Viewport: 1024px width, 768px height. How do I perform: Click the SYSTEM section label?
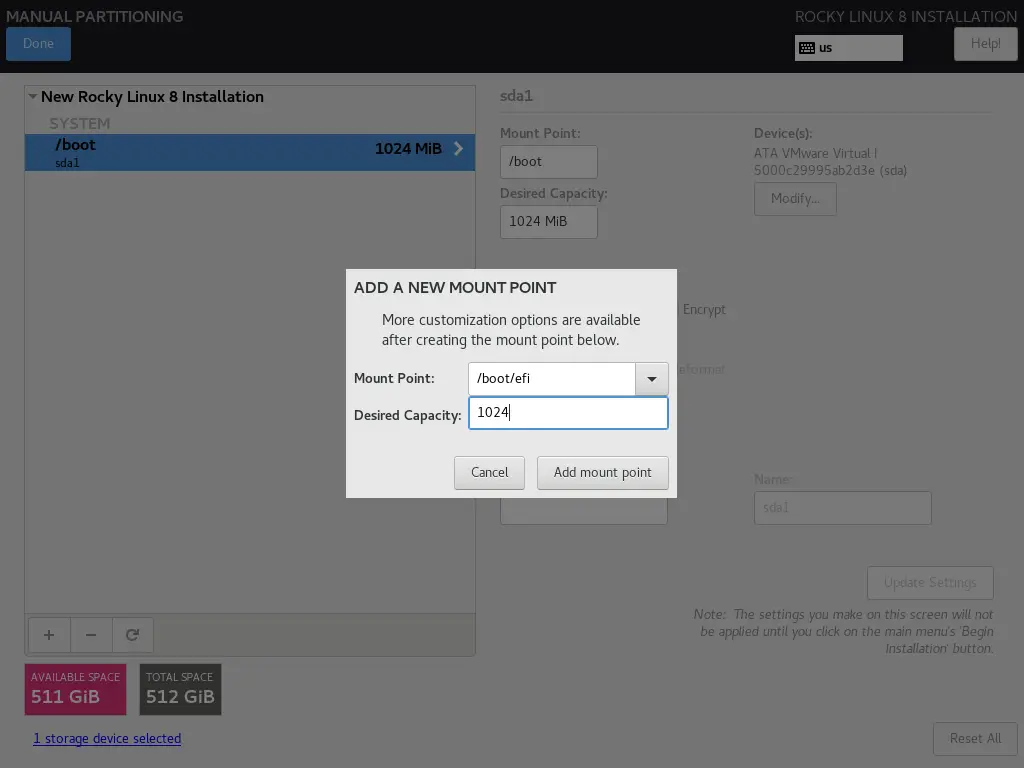pos(80,123)
